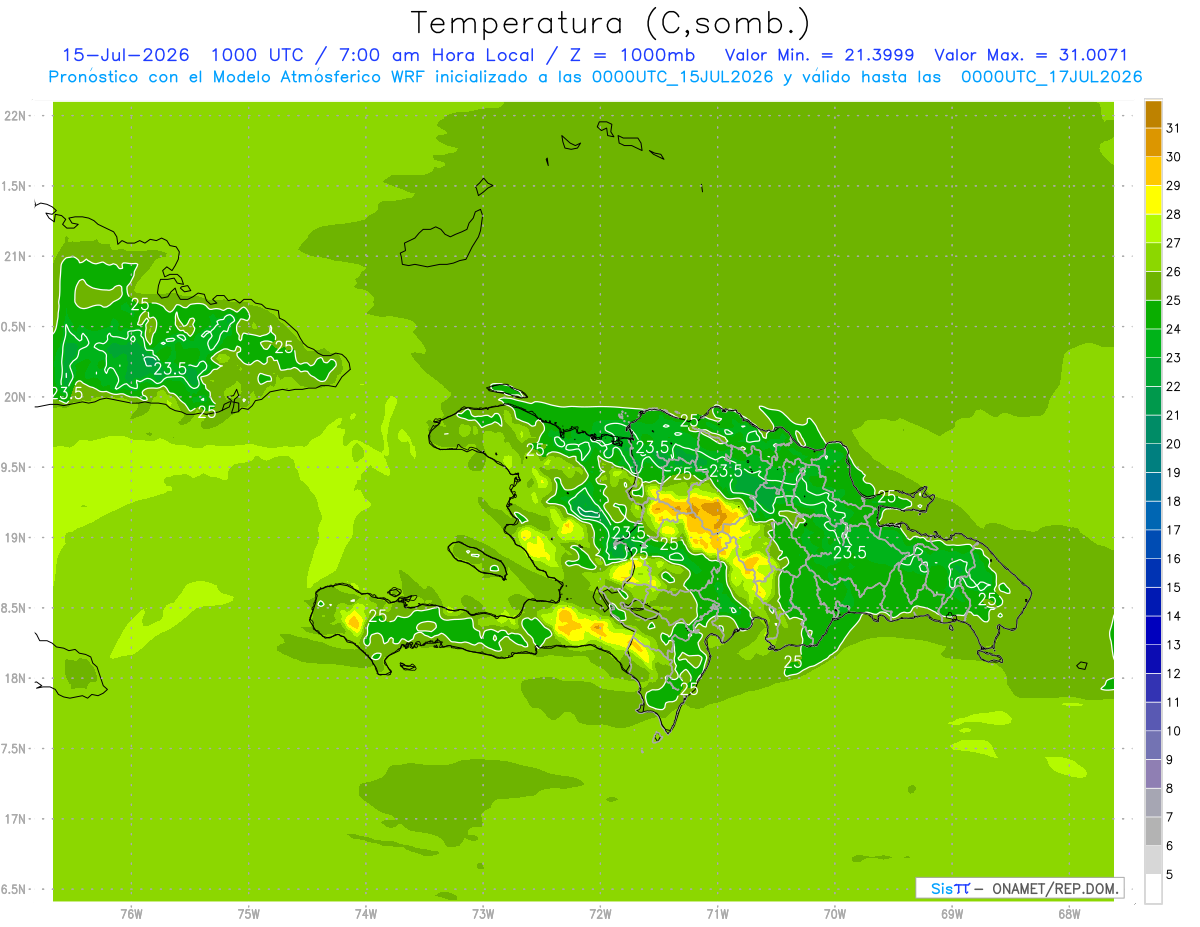Click the 25 contour label on Haiti's southwestern peninsula

point(378,616)
